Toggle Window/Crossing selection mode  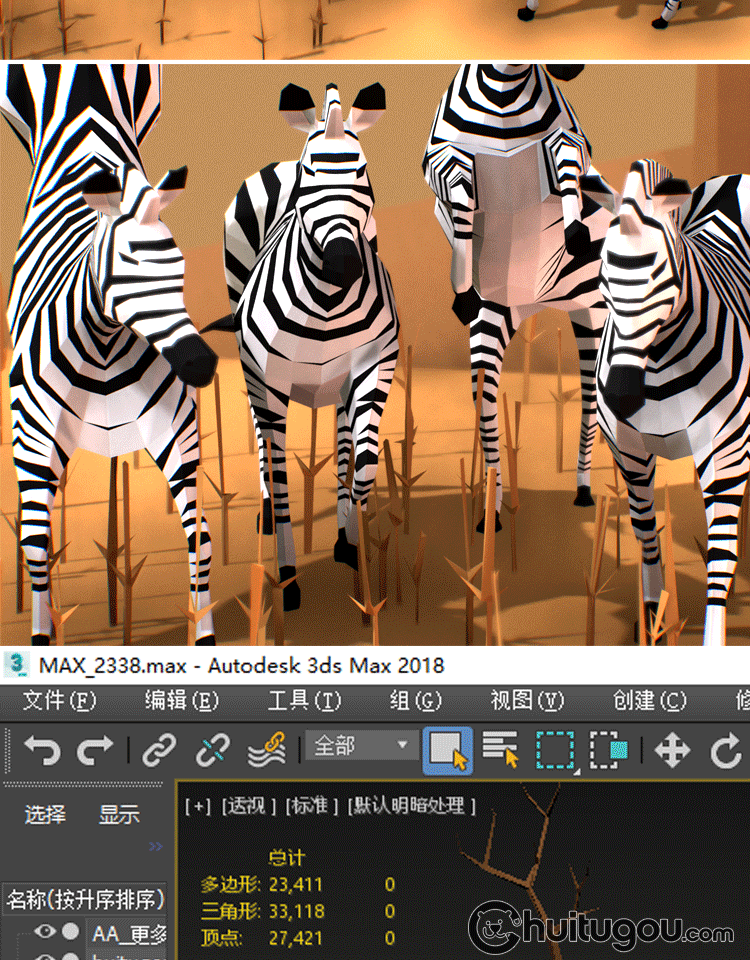point(608,750)
